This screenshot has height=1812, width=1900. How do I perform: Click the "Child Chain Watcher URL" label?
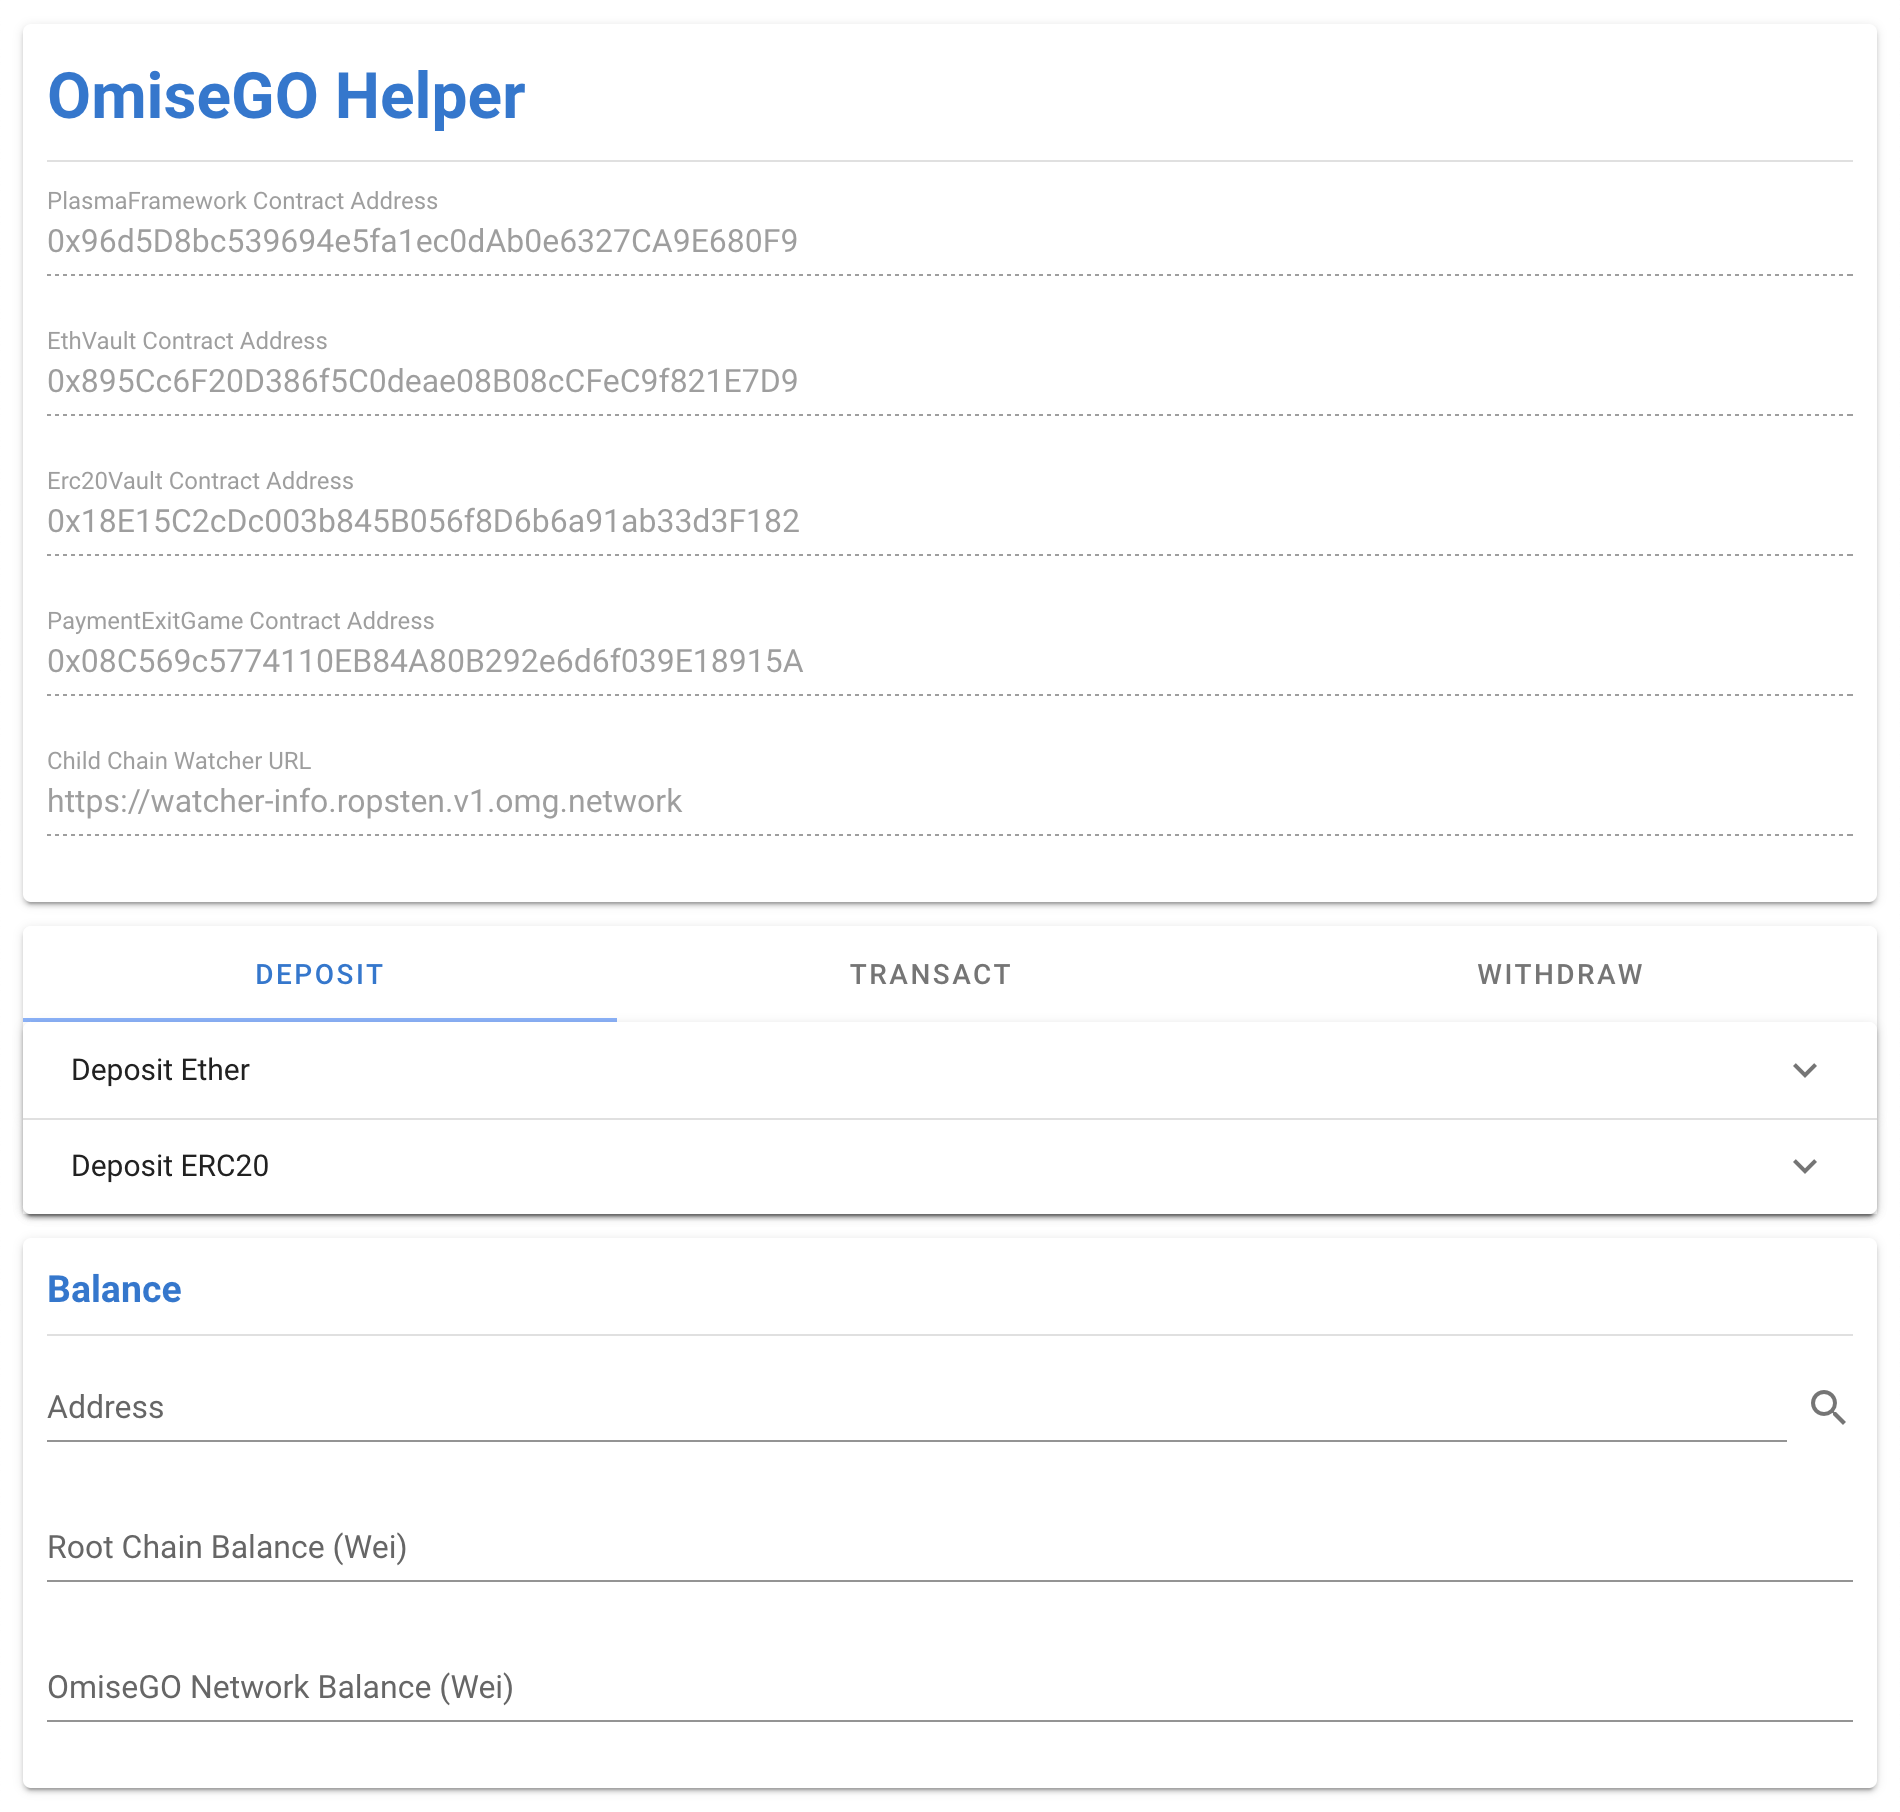pyautogui.click(x=179, y=761)
